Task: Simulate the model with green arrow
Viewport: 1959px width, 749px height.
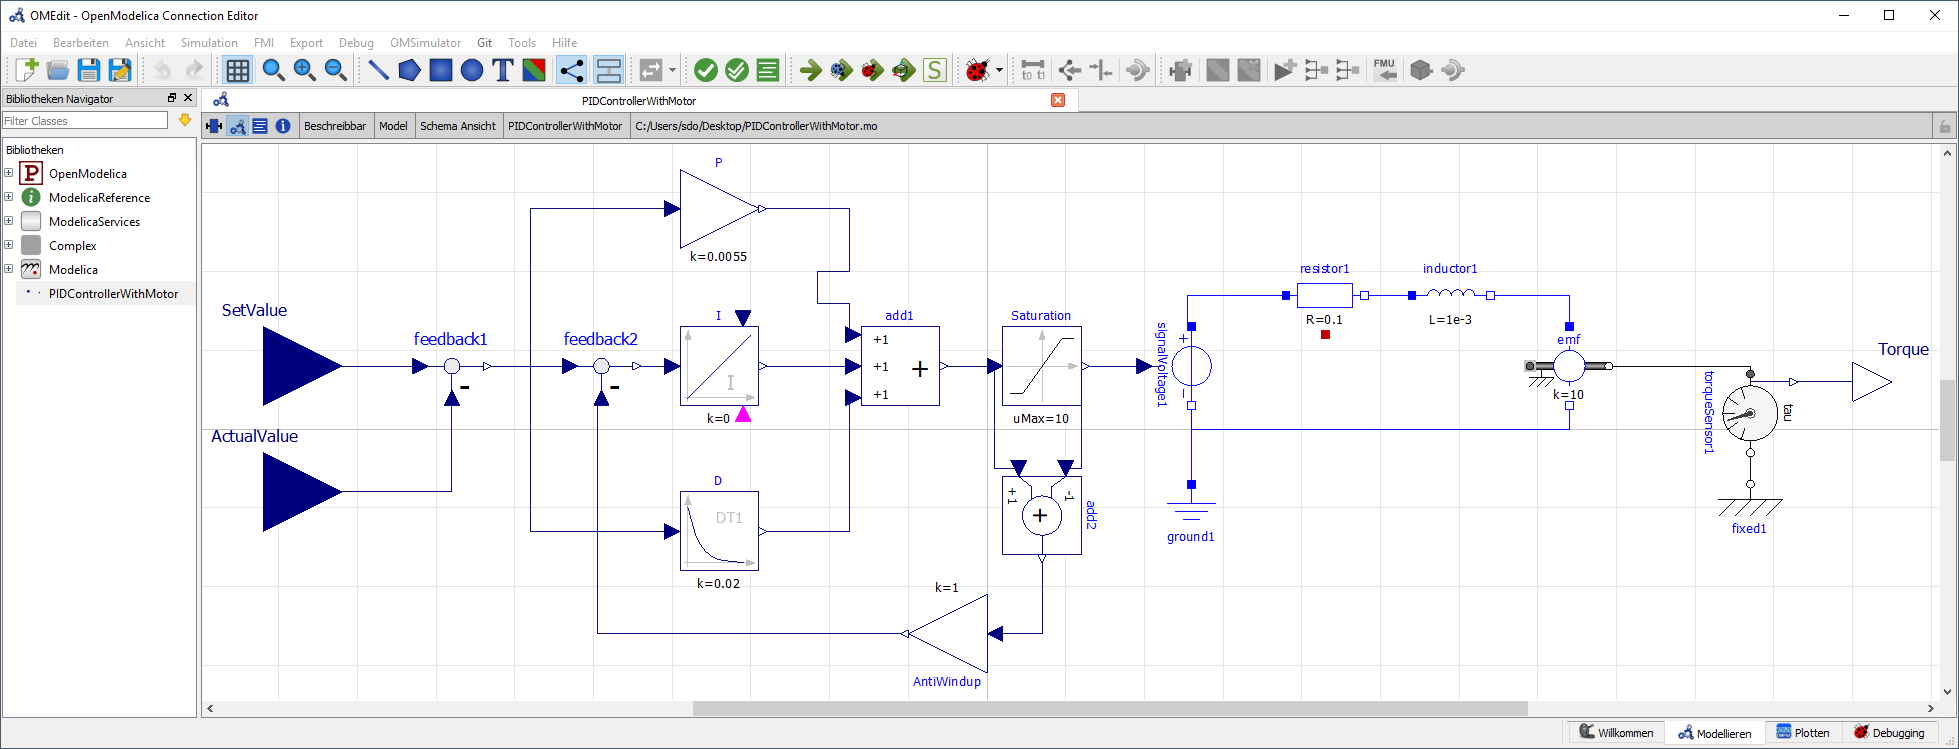Action: pyautogui.click(x=811, y=70)
